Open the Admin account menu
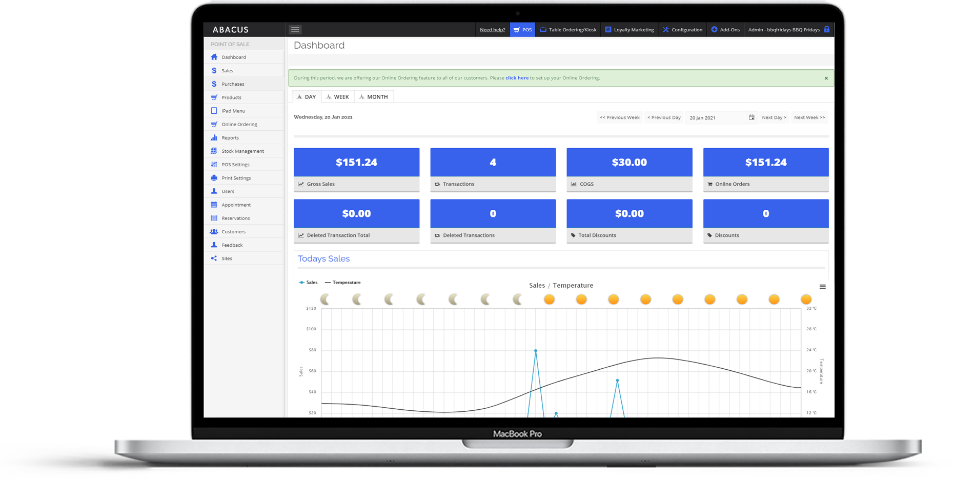956x480 pixels. click(x=784, y=30)
